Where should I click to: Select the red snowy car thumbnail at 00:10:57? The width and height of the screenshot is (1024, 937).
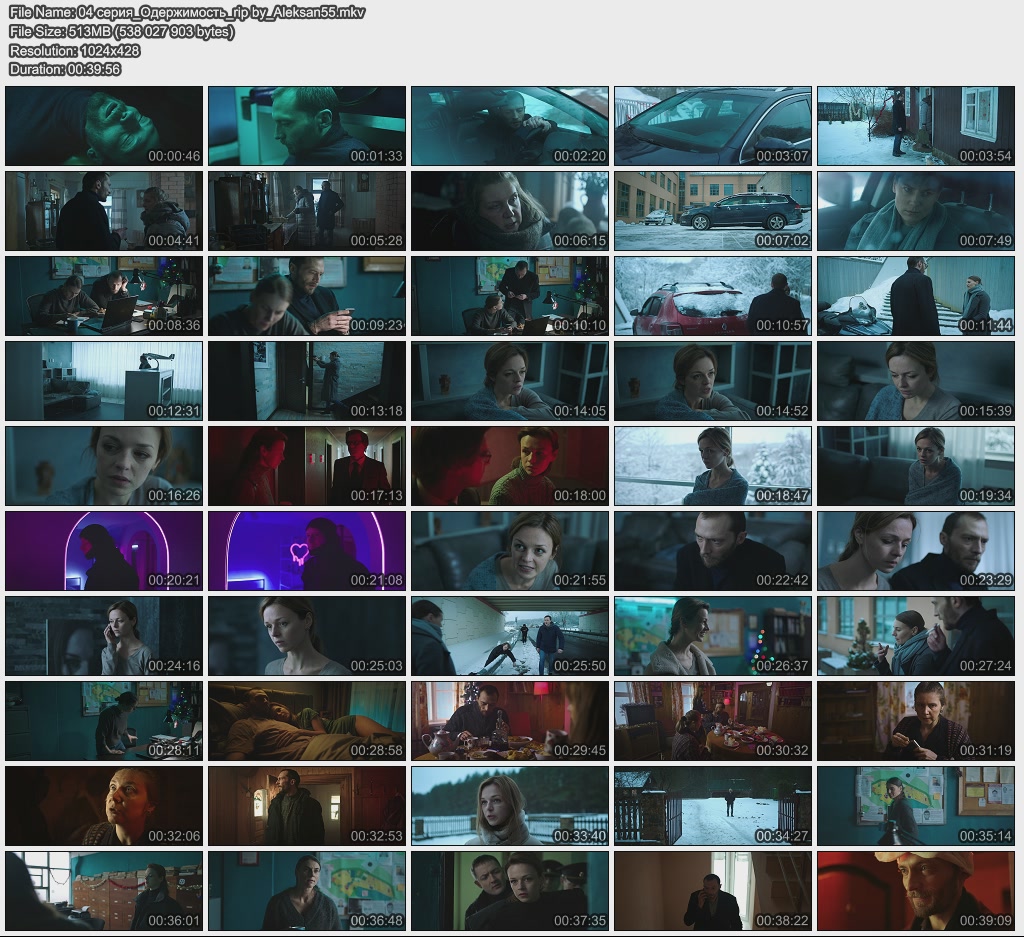point(713,296)
